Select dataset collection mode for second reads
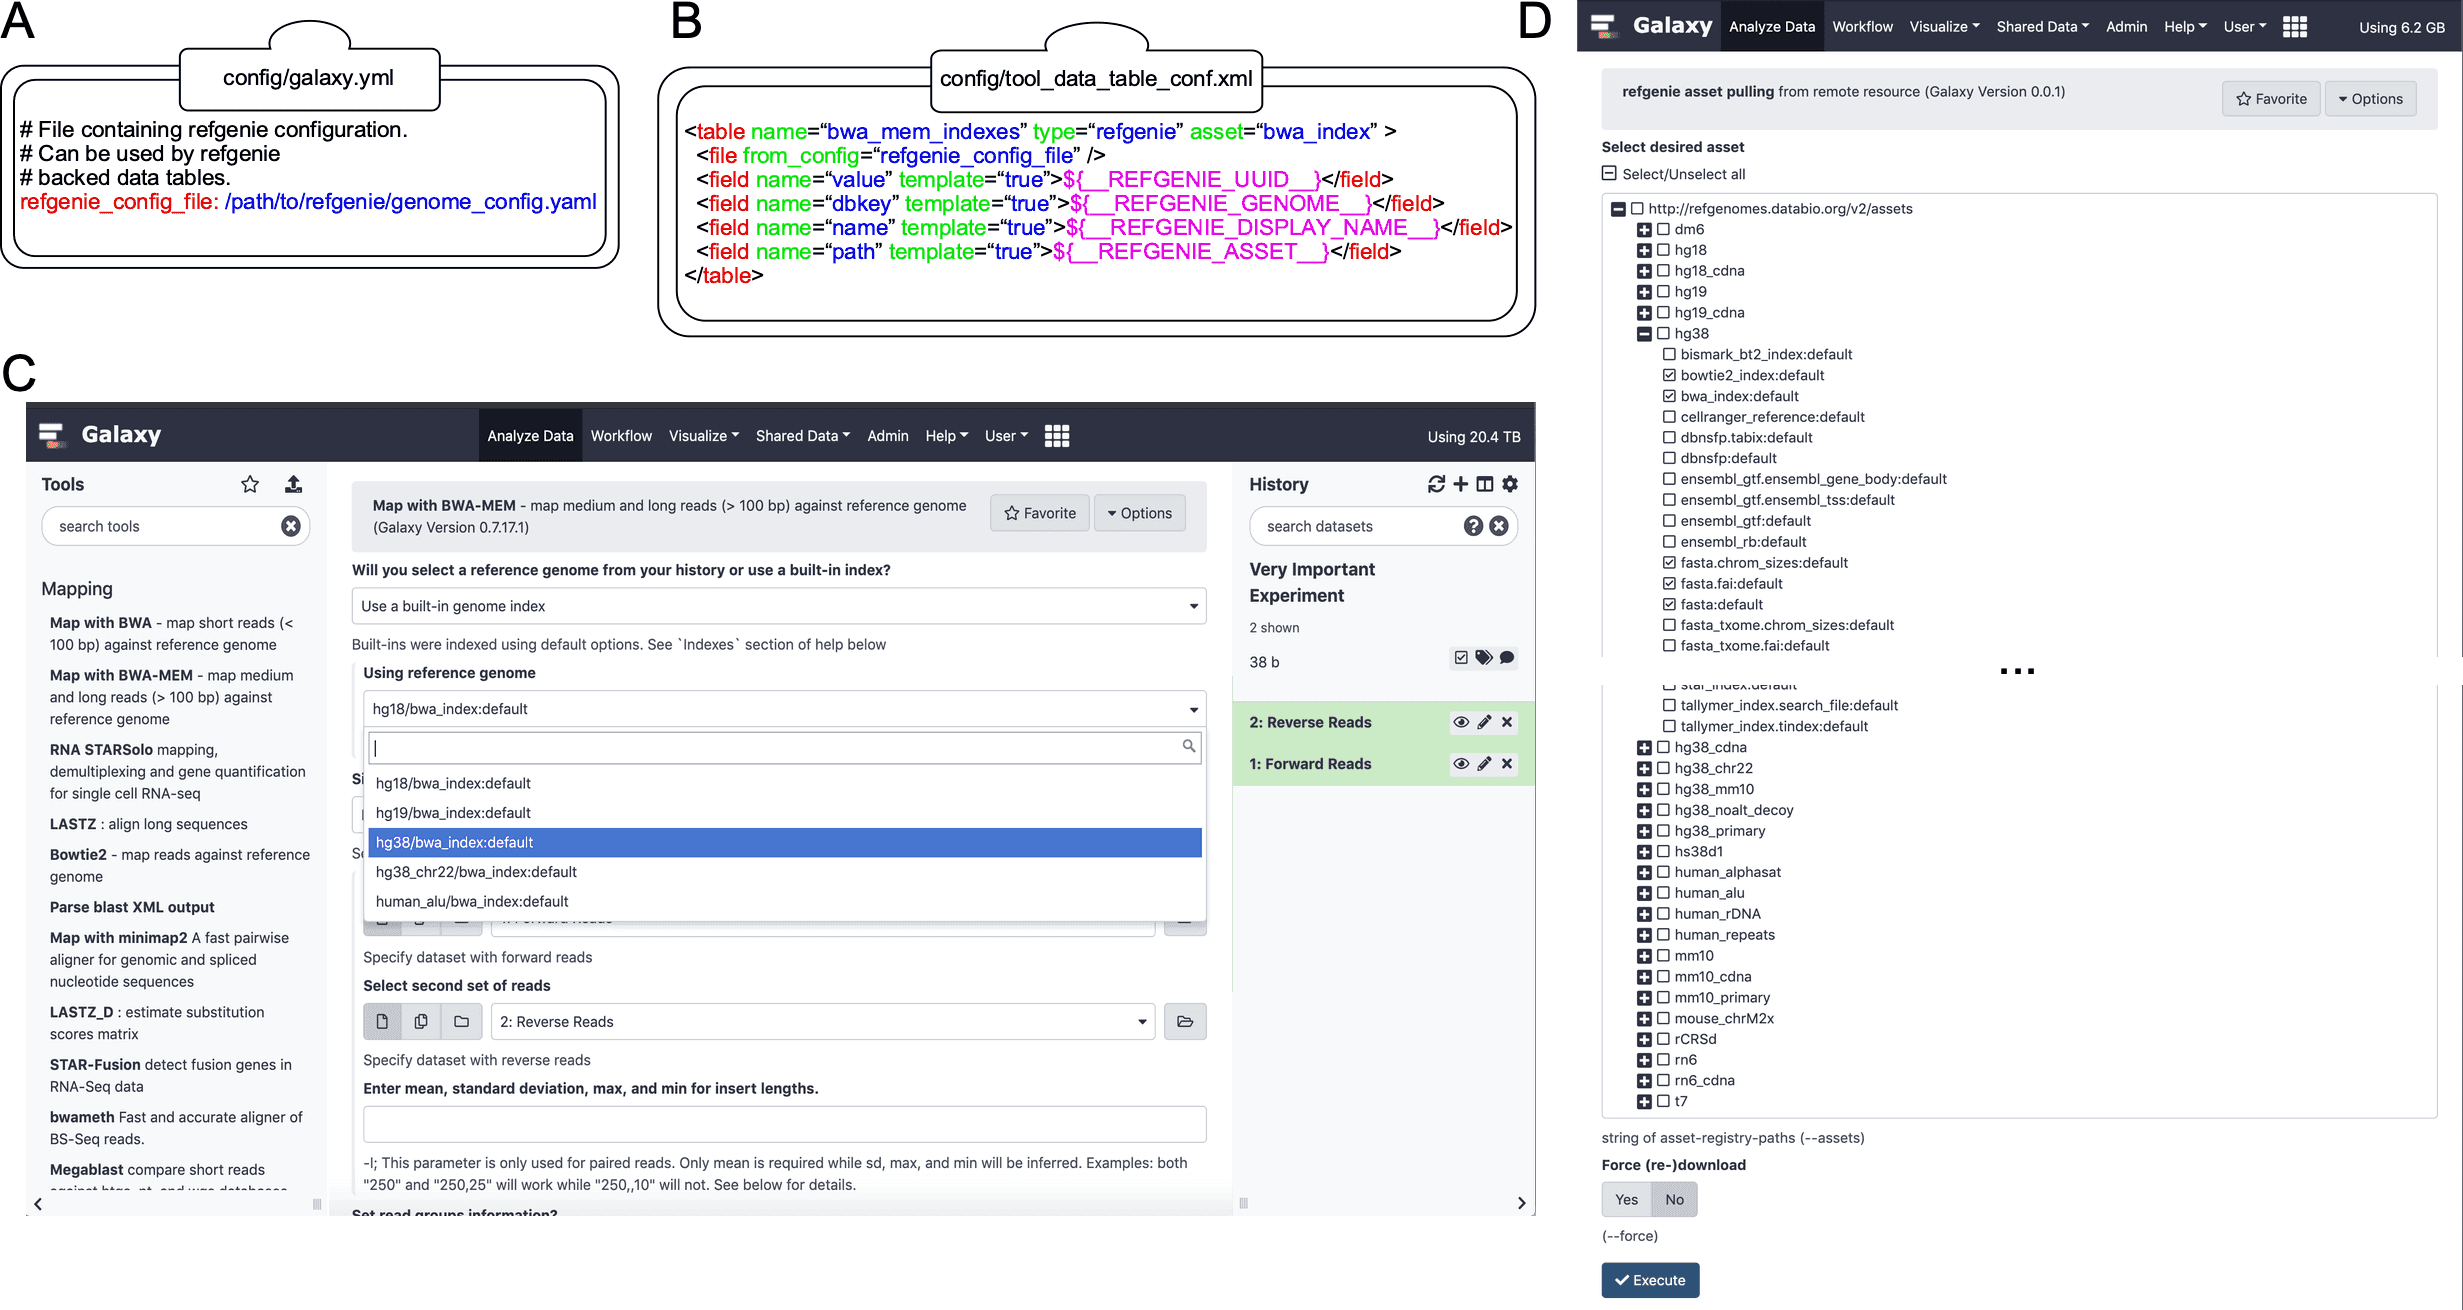This screenshot has width=2463, height=1310. click(461, 1022)
